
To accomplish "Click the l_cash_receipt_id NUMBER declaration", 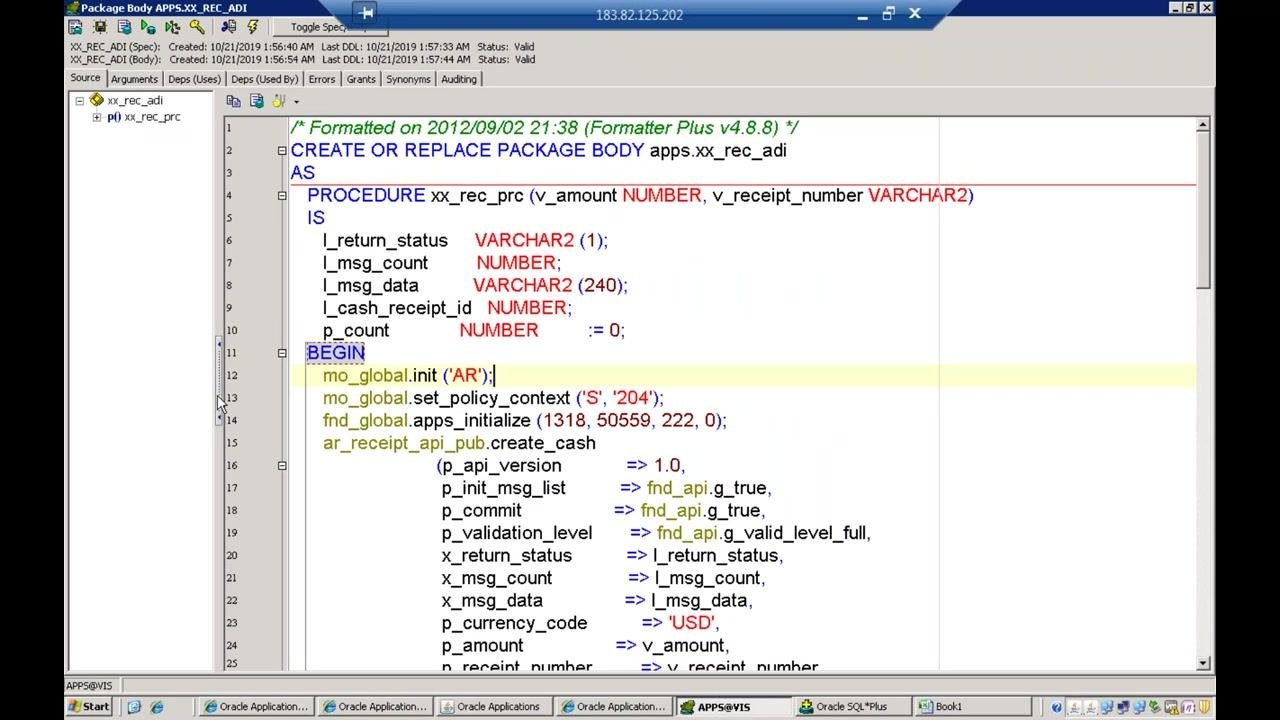I will click(x=447, y=308).
